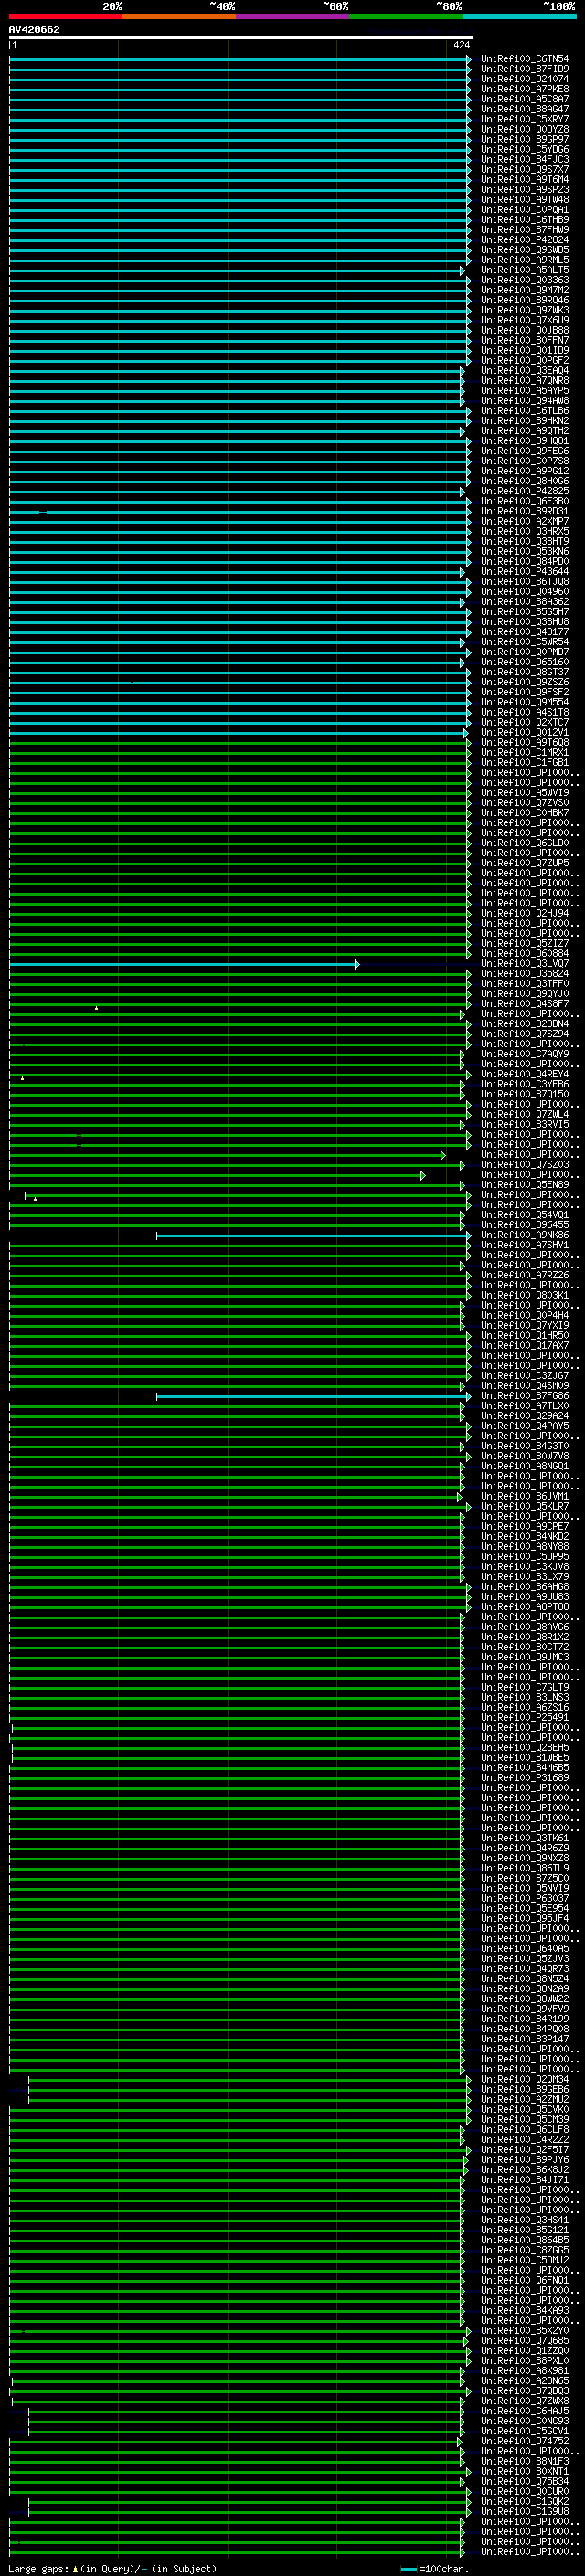Select the UniRef100_Q03363 label
This screenshot has height=2576, width=585.
525,280
